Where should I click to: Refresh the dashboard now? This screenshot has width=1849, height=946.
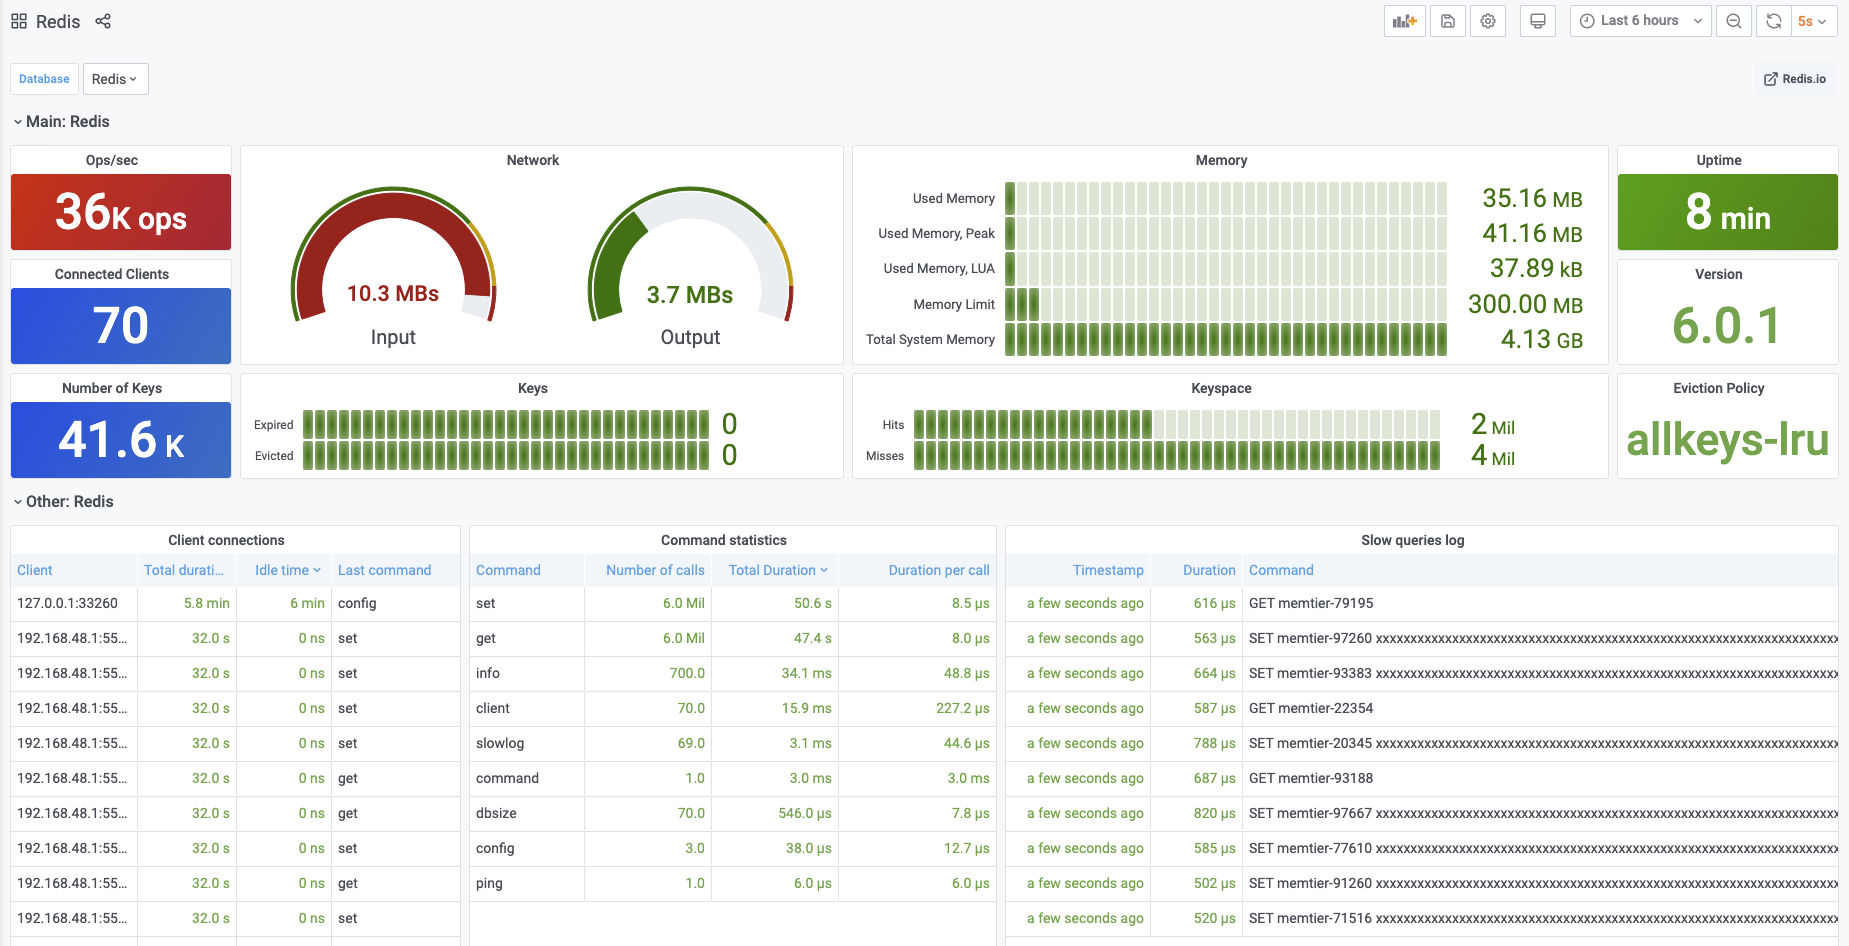click(1773, 21)
